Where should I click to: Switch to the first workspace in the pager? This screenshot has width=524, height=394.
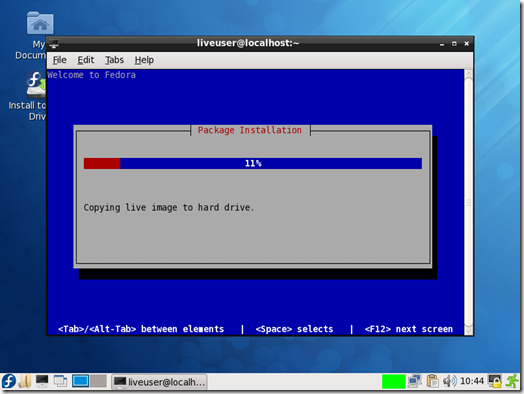(x=81, y=381)
